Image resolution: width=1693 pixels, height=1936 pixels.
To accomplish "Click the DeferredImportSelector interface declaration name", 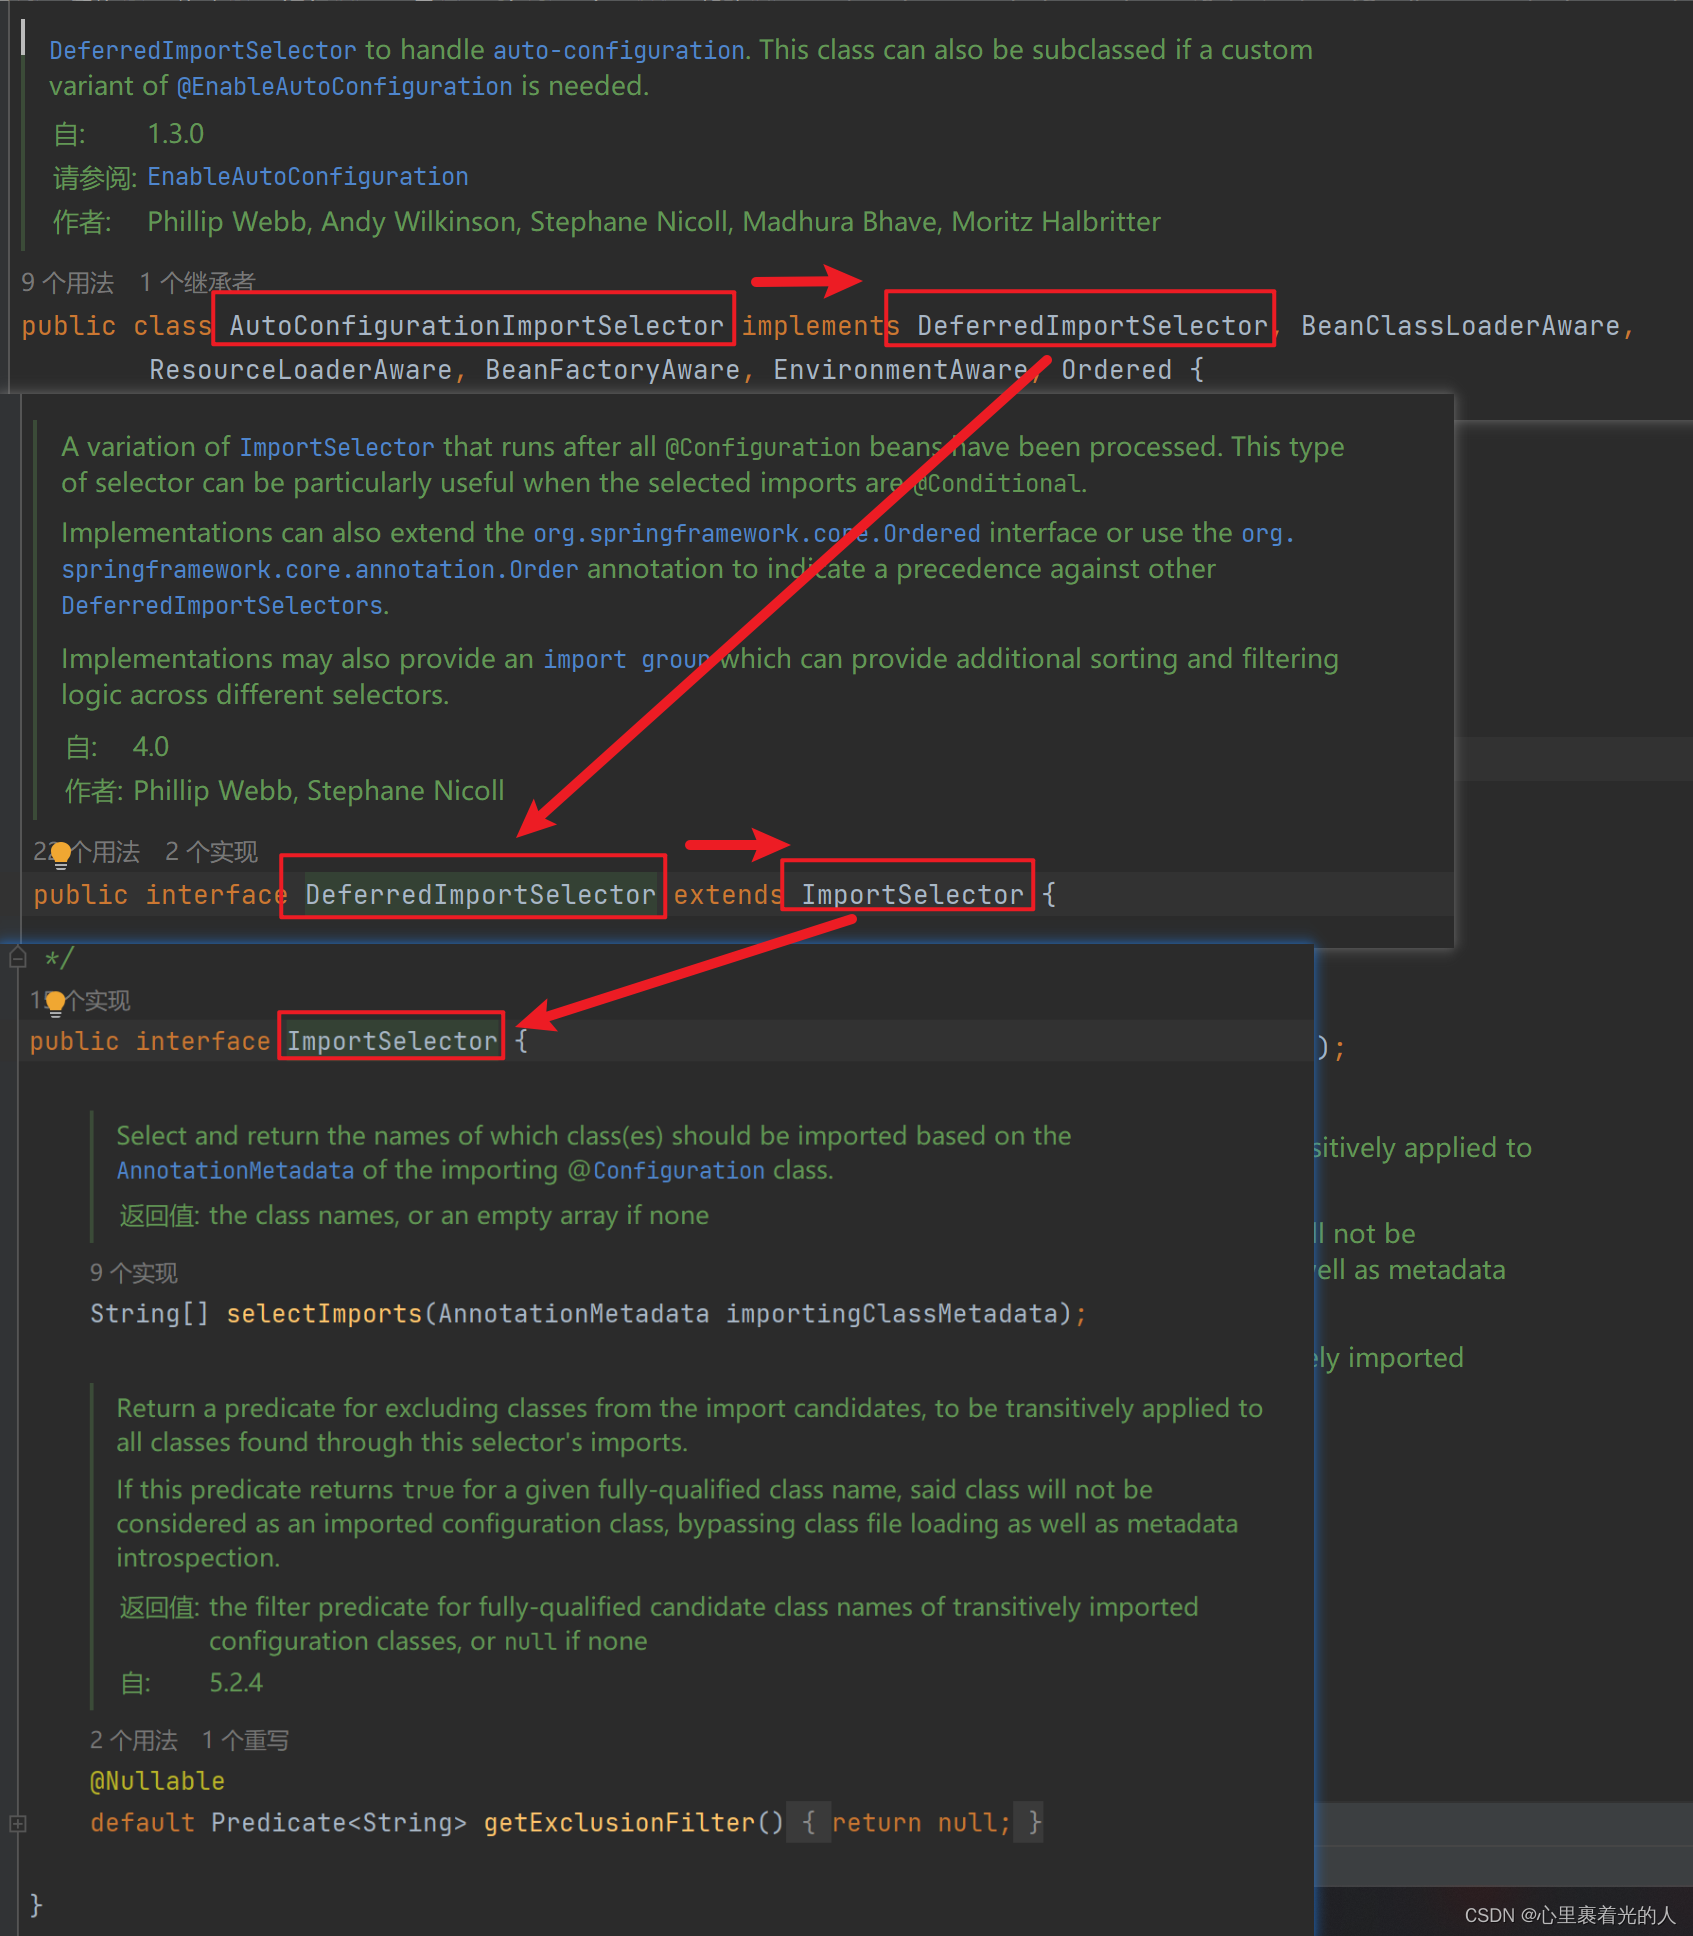I will pyautogui.click(x=480, y=895).
